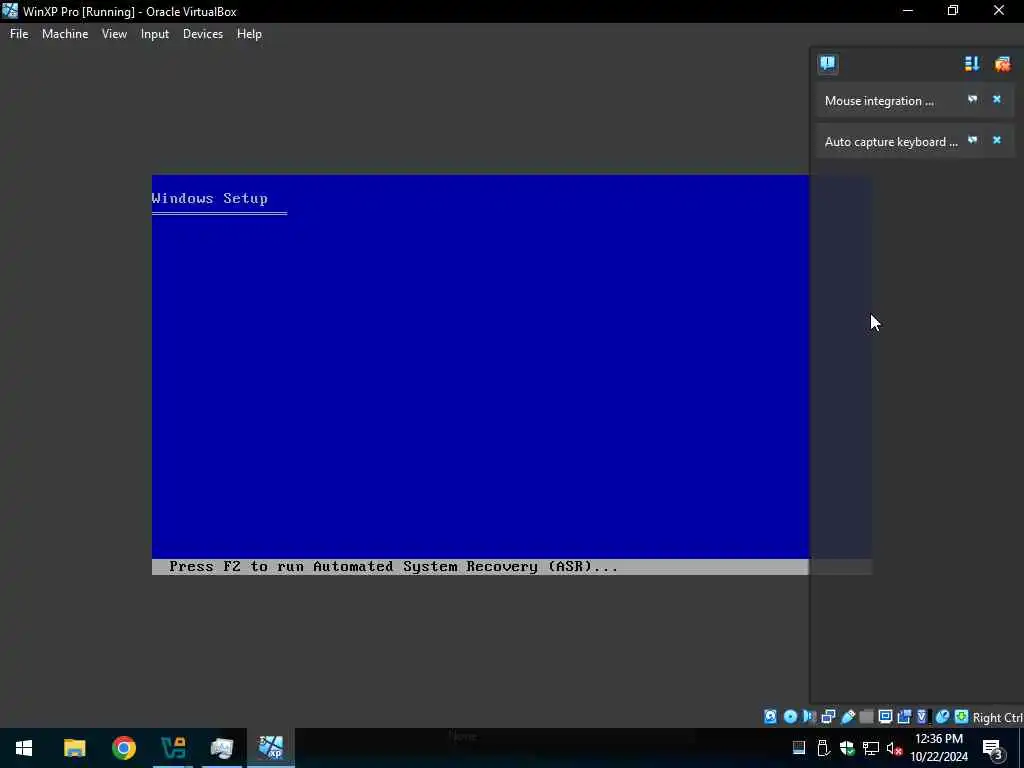Click the USB devices status icon
The height and width of the screenshot is (768, 1024).
[848, 717]
